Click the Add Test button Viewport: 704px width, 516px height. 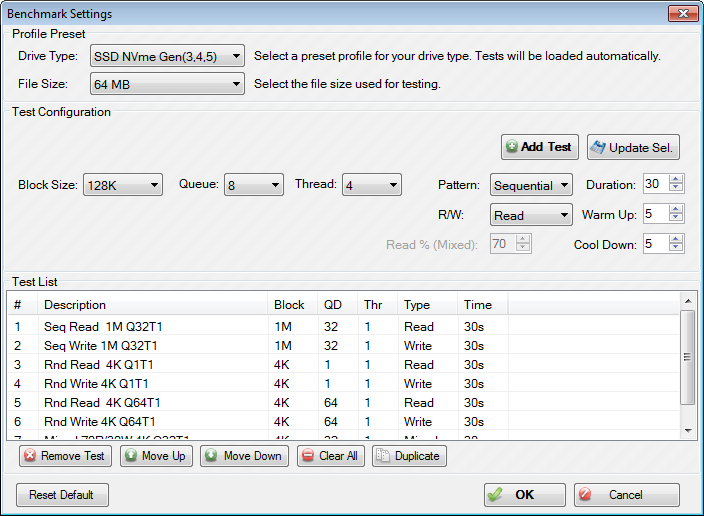click(x=540, y=147)
